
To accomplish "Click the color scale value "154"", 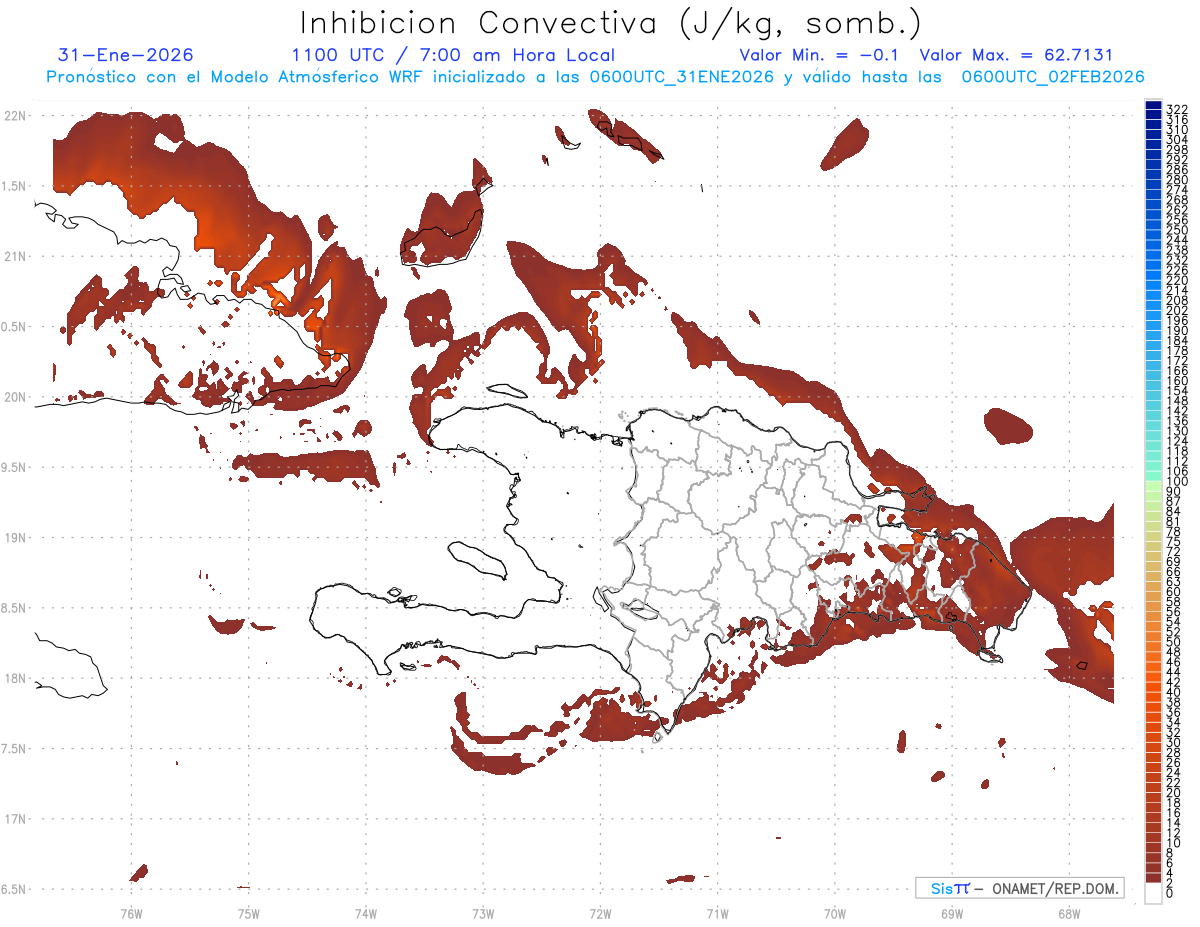I will point(1177,391).
